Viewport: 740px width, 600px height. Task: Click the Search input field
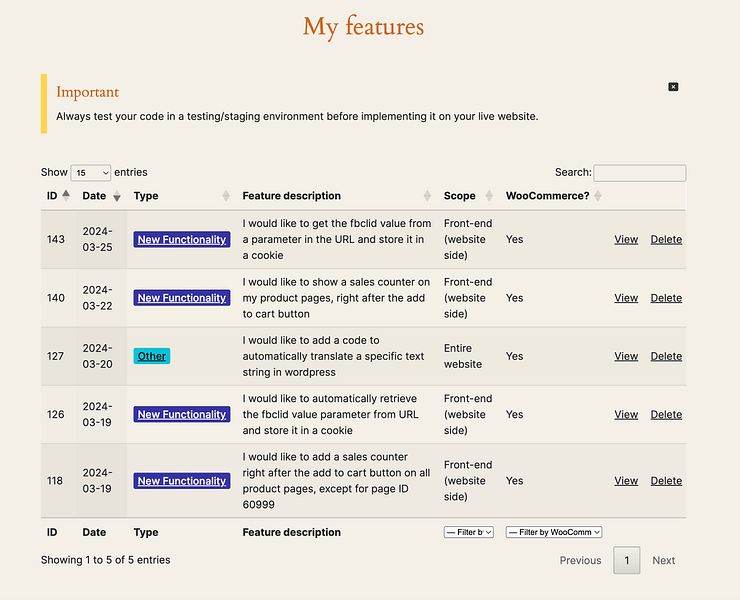point(639,173)
